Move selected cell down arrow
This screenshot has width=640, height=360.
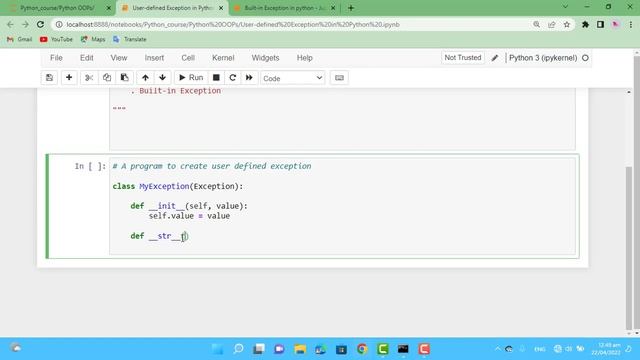[162, 78]
